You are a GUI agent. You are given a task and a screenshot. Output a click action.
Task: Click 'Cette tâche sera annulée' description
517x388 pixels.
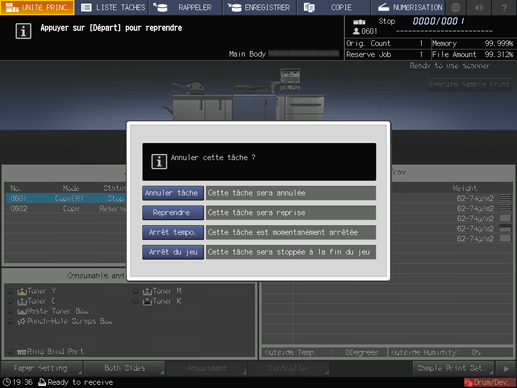[291, 193]
